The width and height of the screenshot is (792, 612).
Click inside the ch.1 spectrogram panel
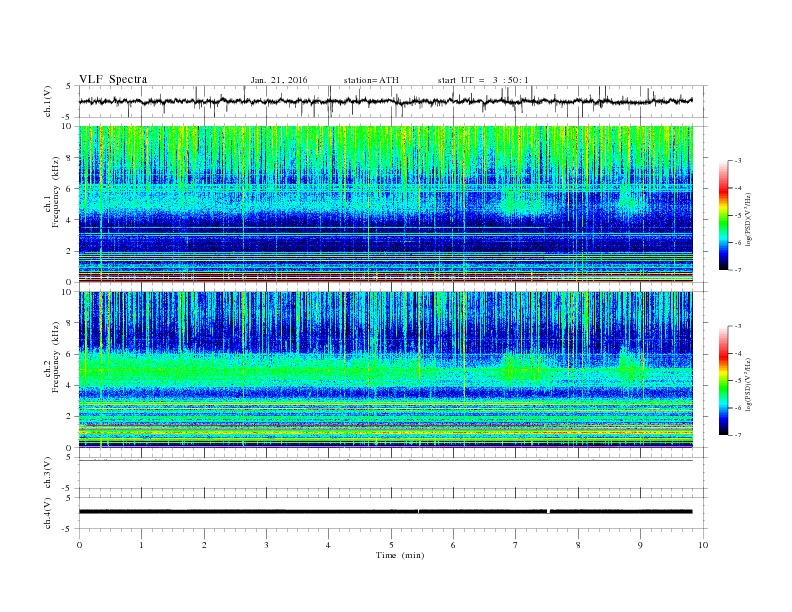pos(385,204)
